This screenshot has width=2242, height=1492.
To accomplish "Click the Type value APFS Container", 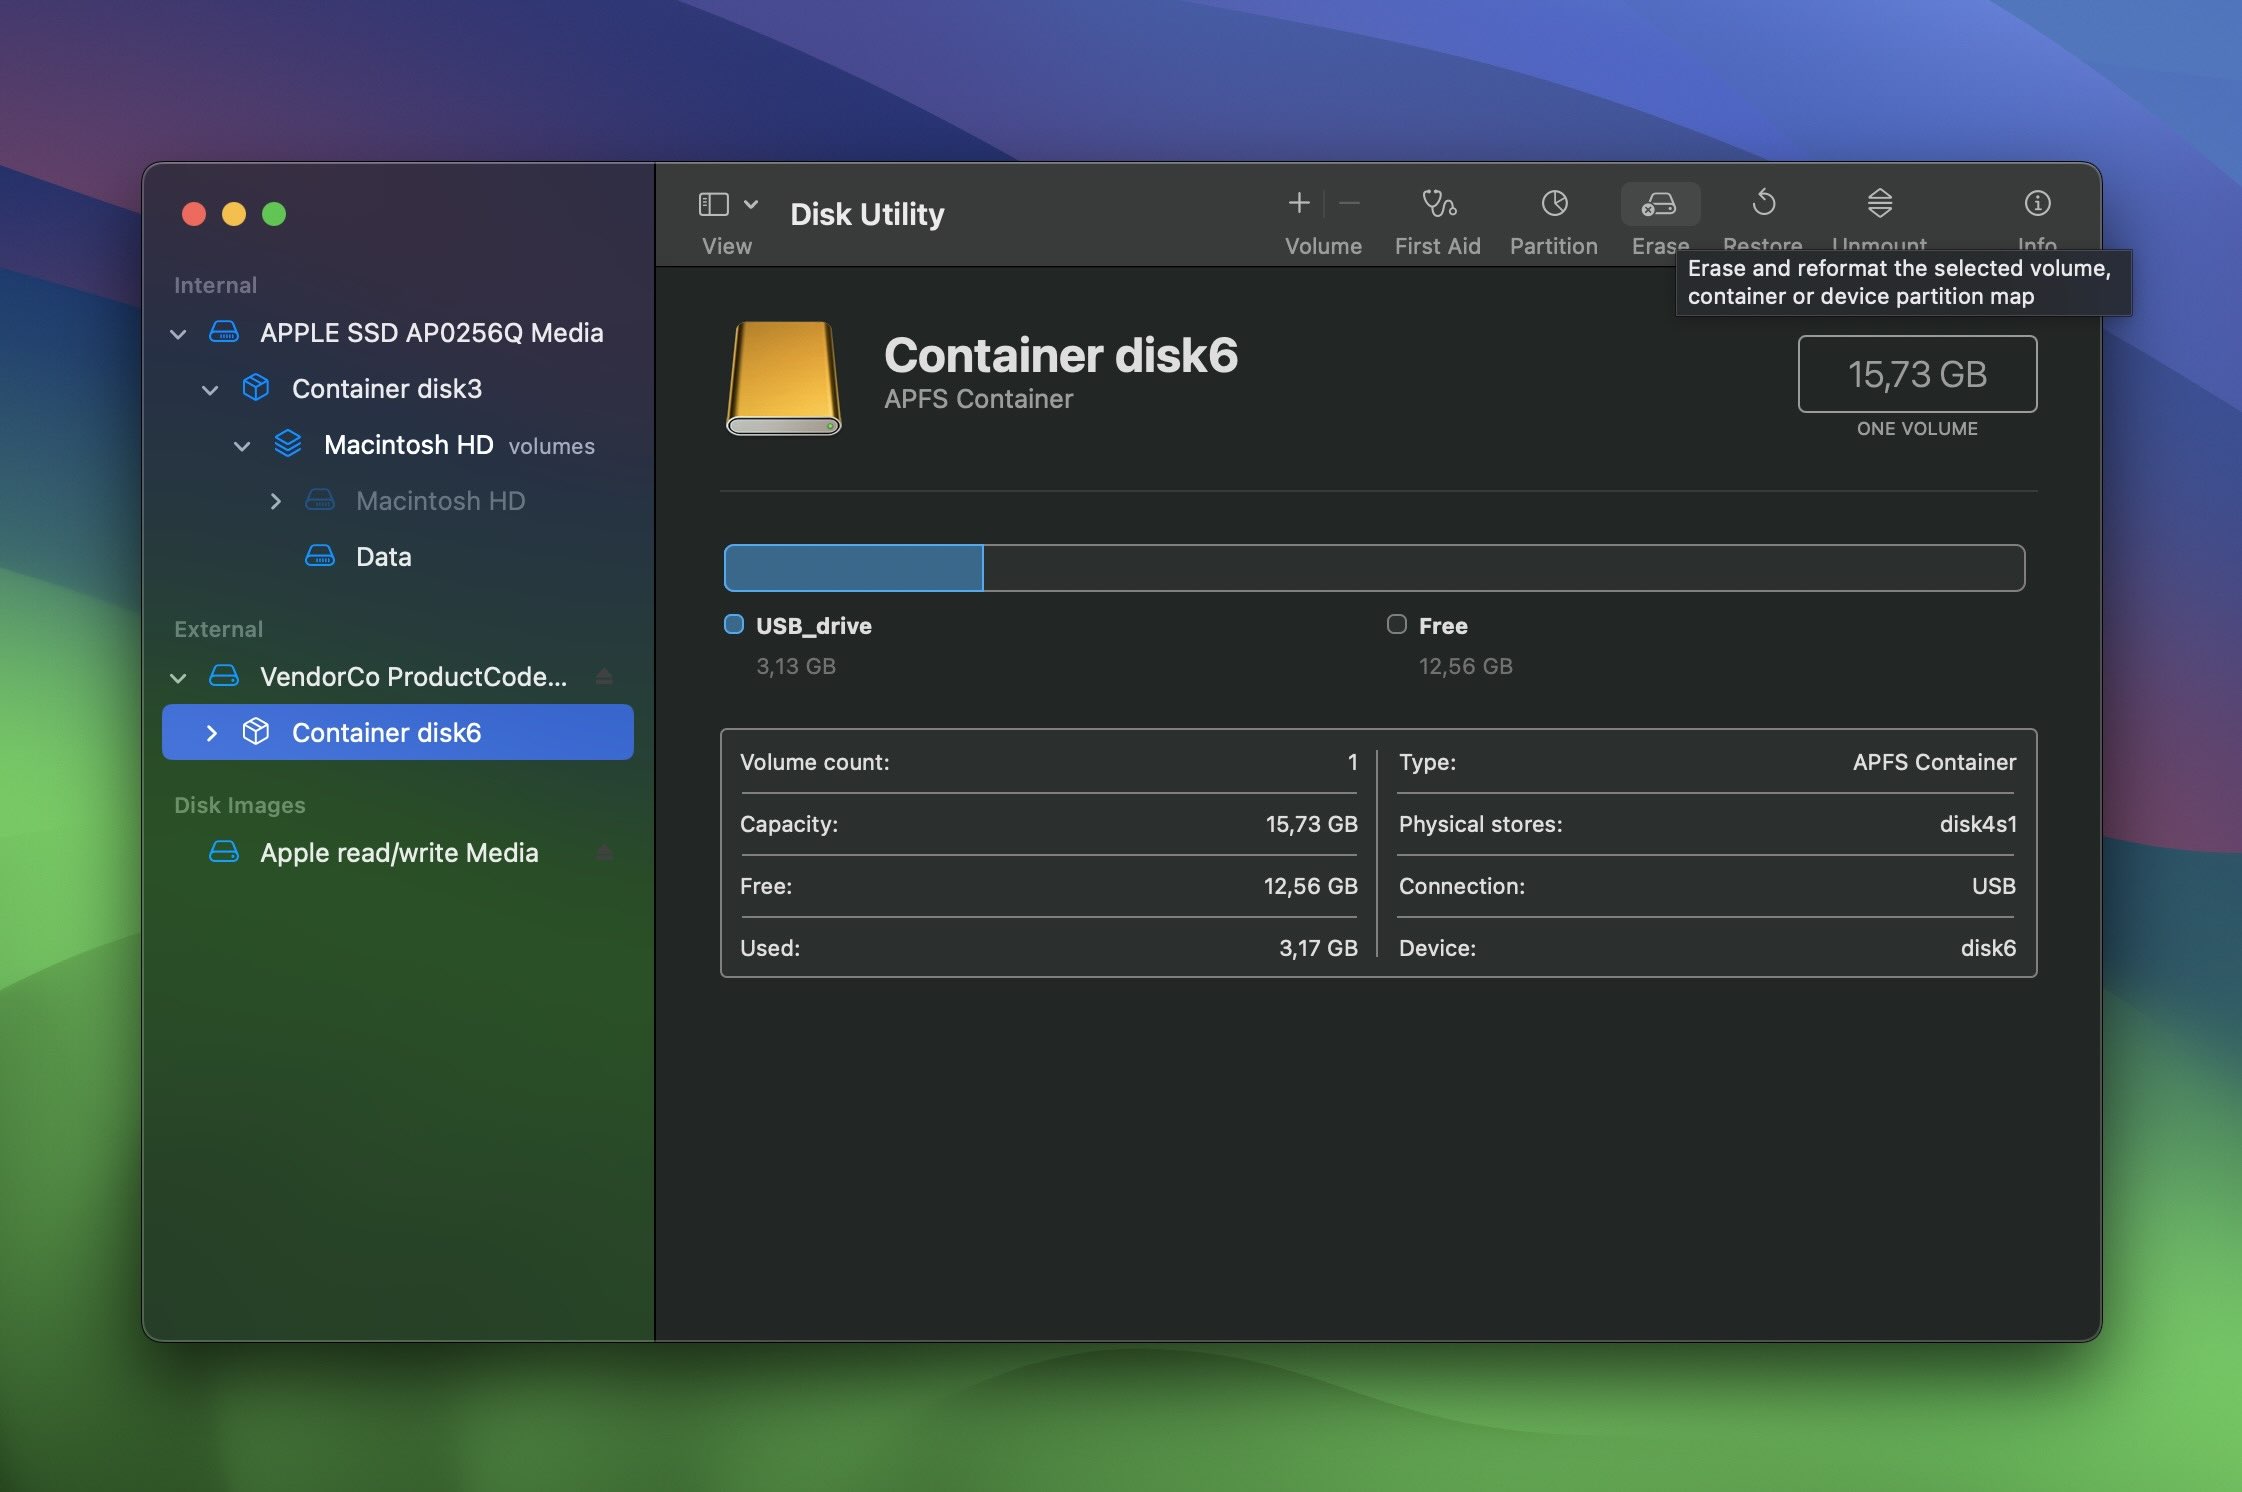I will tap(1934, 762).
